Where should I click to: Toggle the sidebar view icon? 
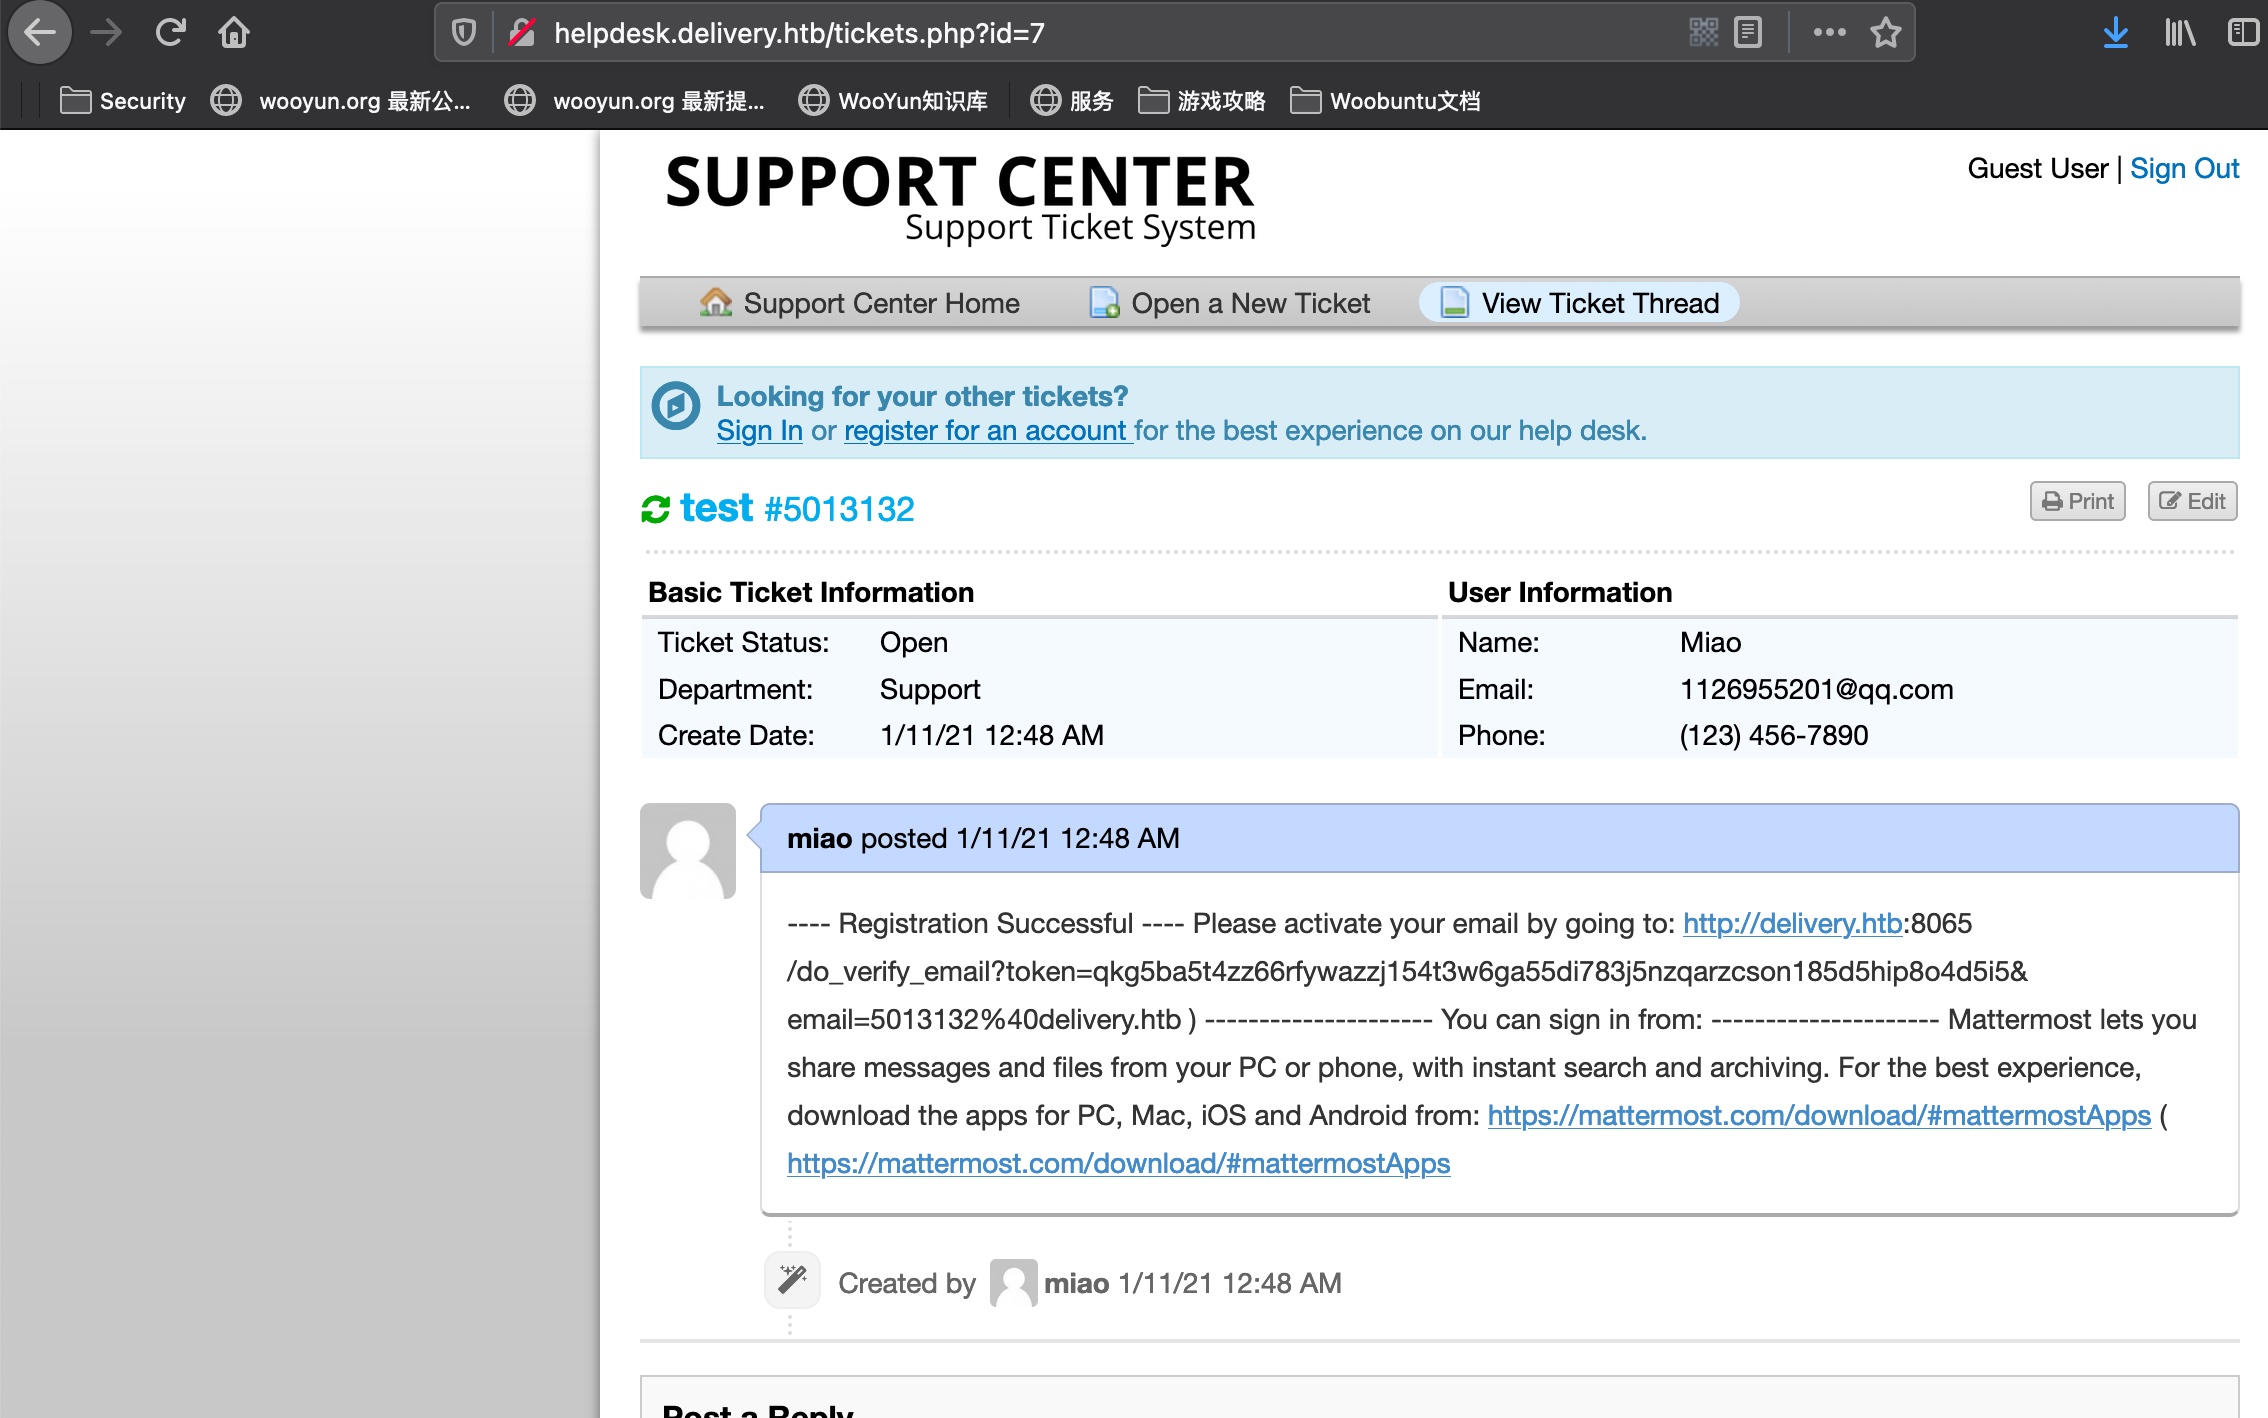2243,33
